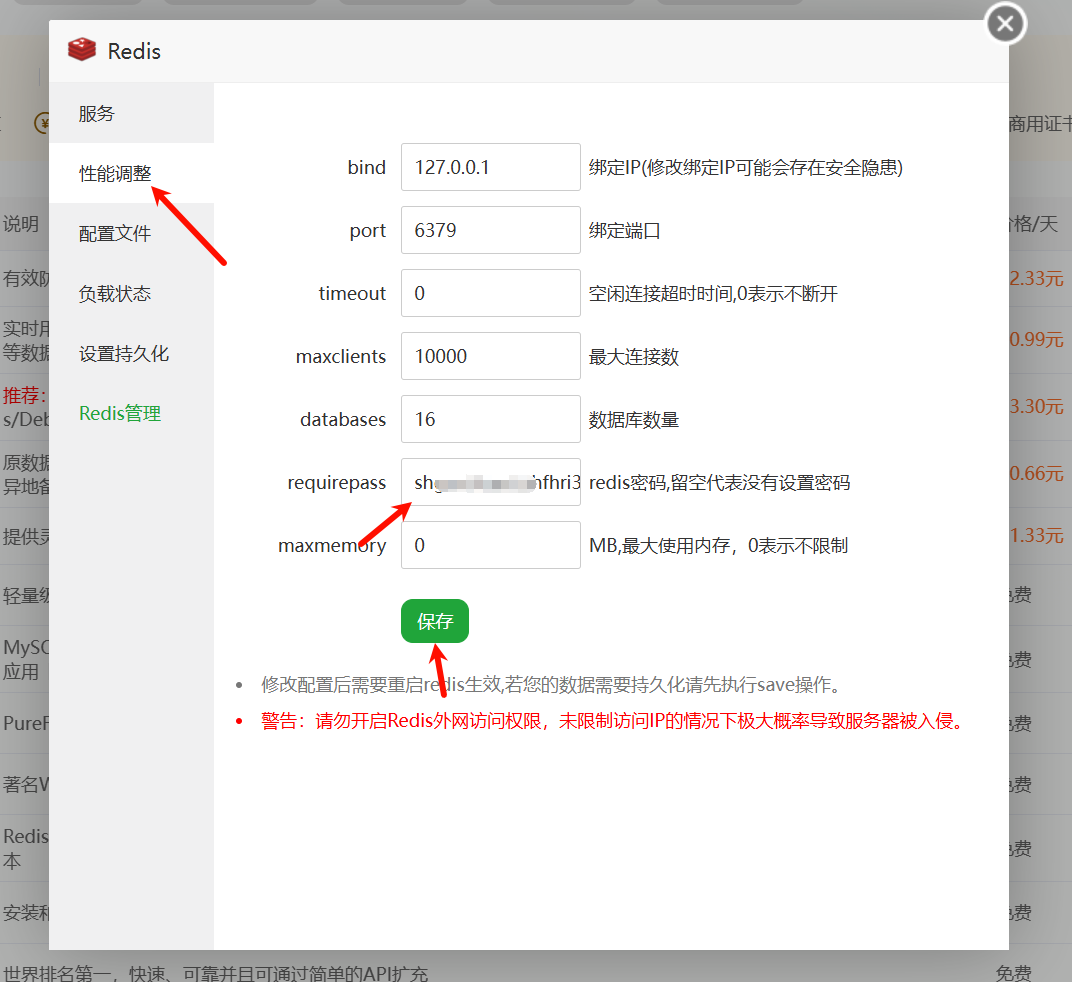The width and height of the screenshot is (1072, 982).
Task: Focus the port 6379 input field
Action: coord(490,230)
